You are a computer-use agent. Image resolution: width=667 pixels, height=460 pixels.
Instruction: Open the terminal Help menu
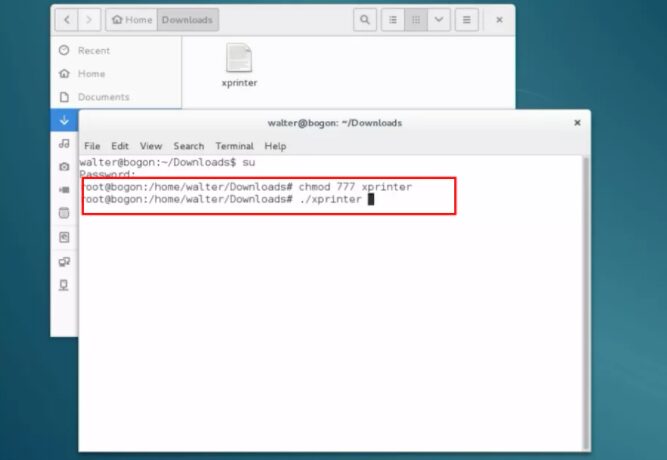pos(275,146)
